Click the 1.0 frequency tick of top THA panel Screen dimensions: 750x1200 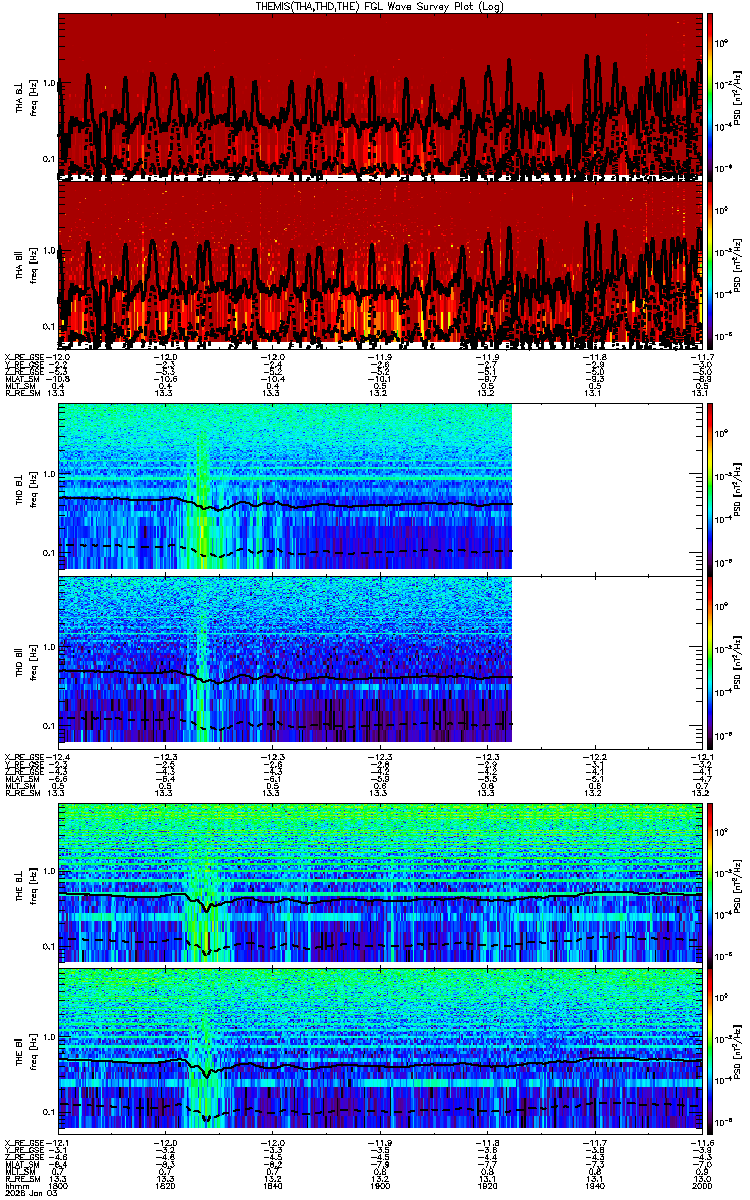[50, 83]
